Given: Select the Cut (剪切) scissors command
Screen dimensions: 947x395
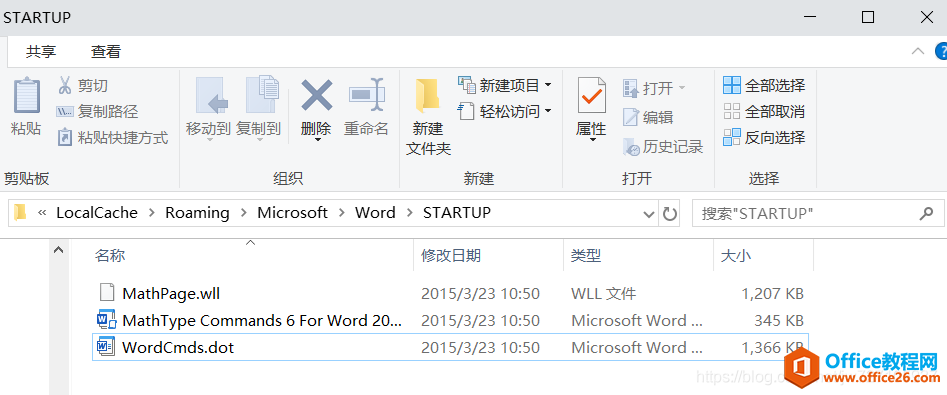Looking at the screenshot, I should 83,86.
